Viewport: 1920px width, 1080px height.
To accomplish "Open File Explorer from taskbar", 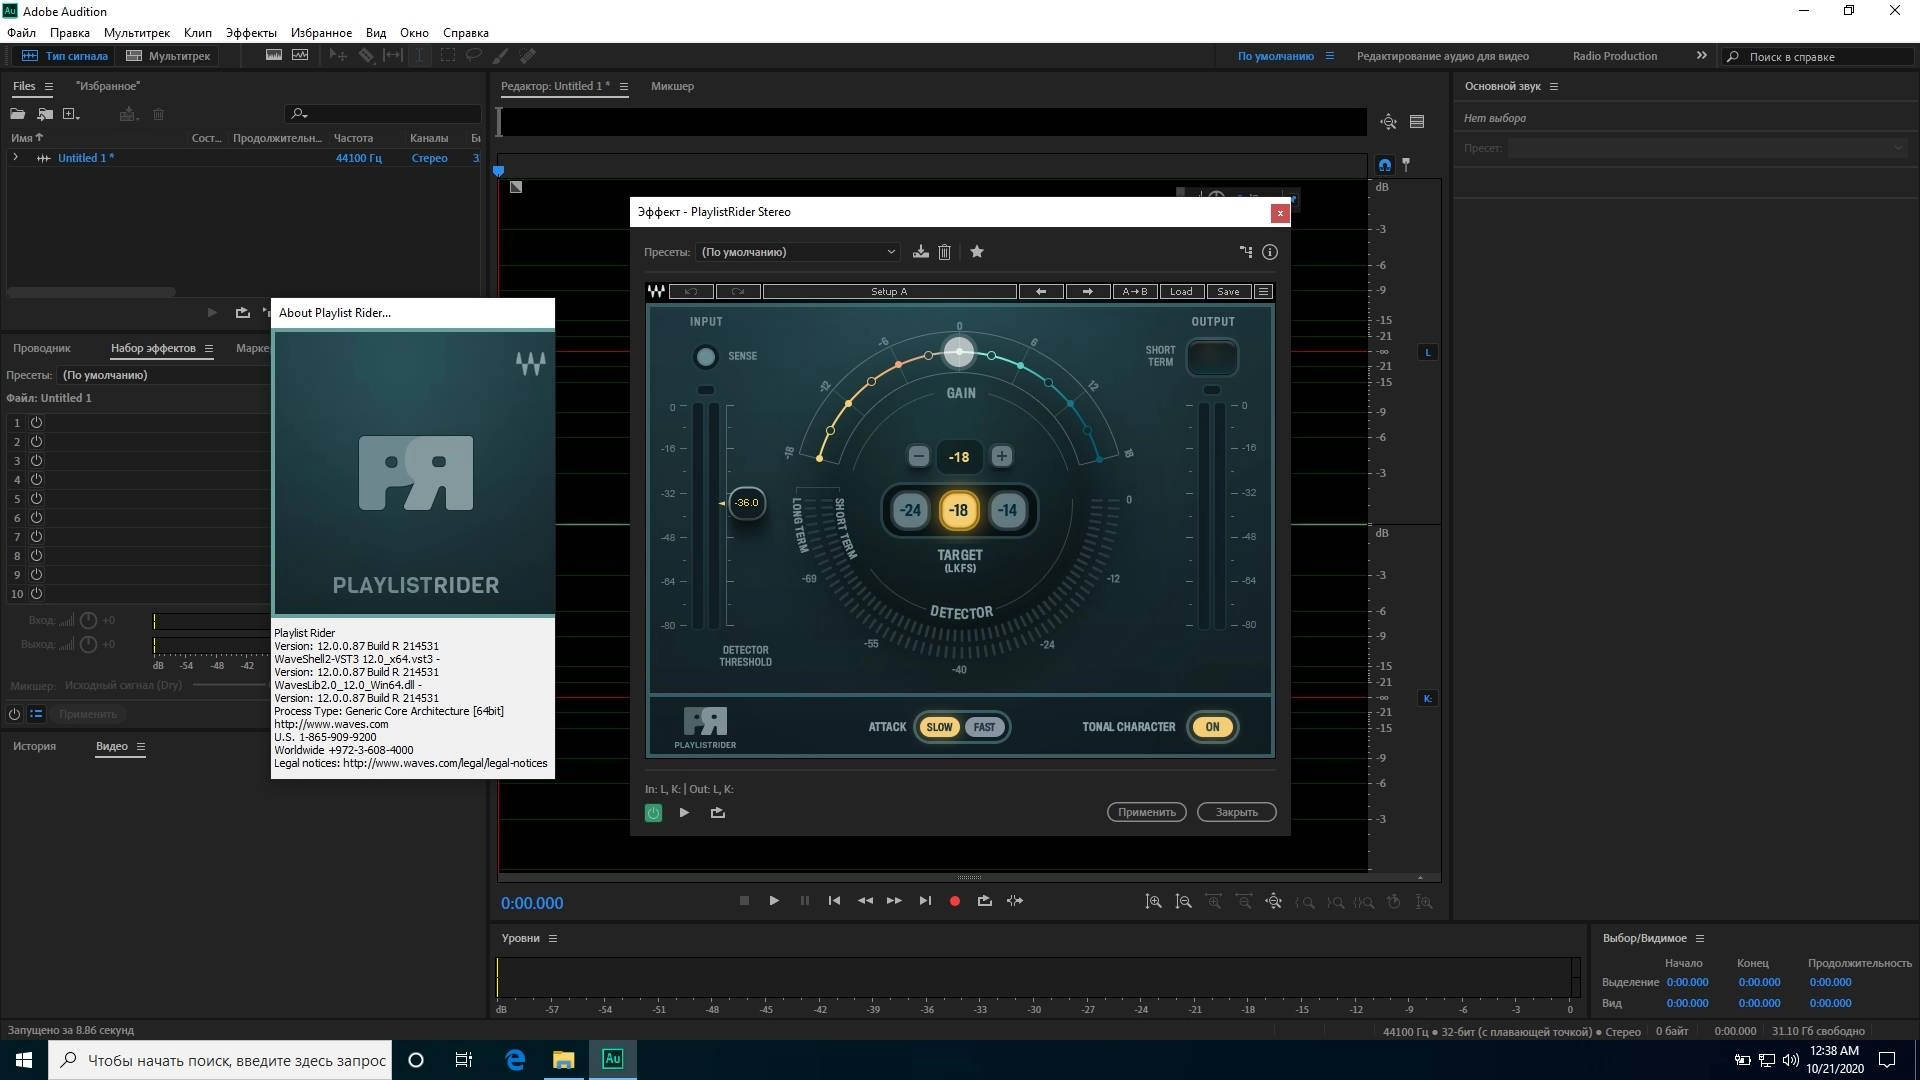I will coord(564,1060).
